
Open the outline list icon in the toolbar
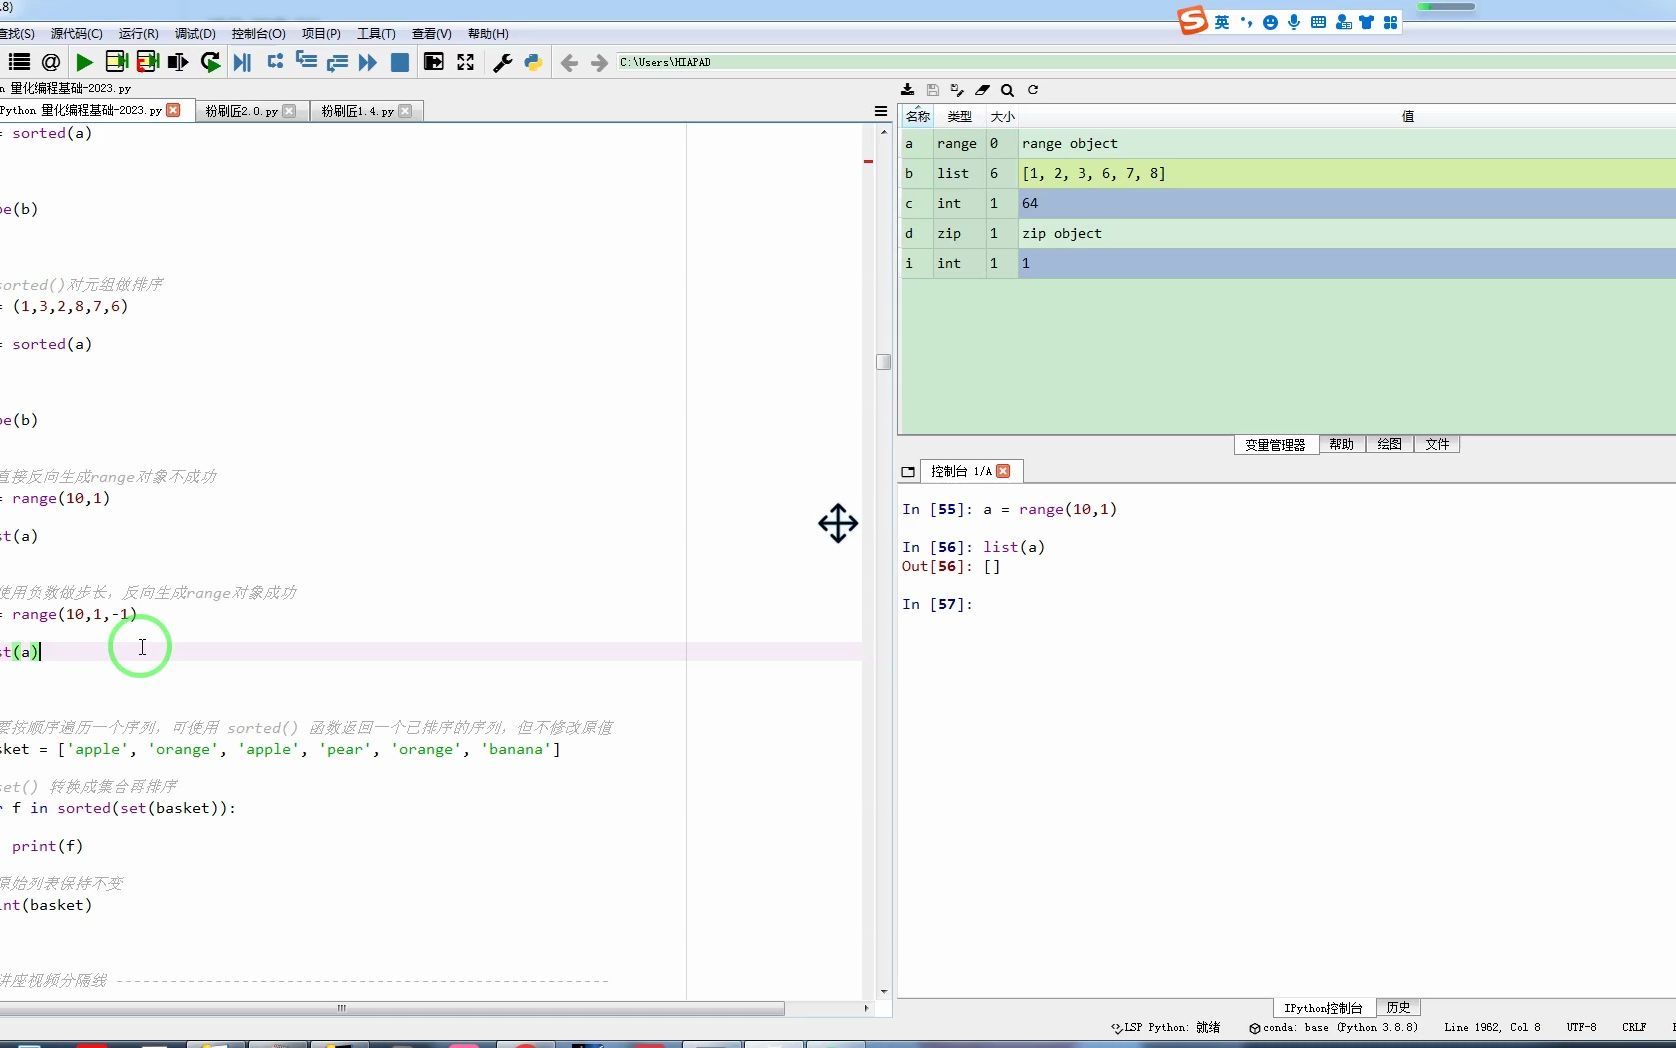(x=19, y=62)
